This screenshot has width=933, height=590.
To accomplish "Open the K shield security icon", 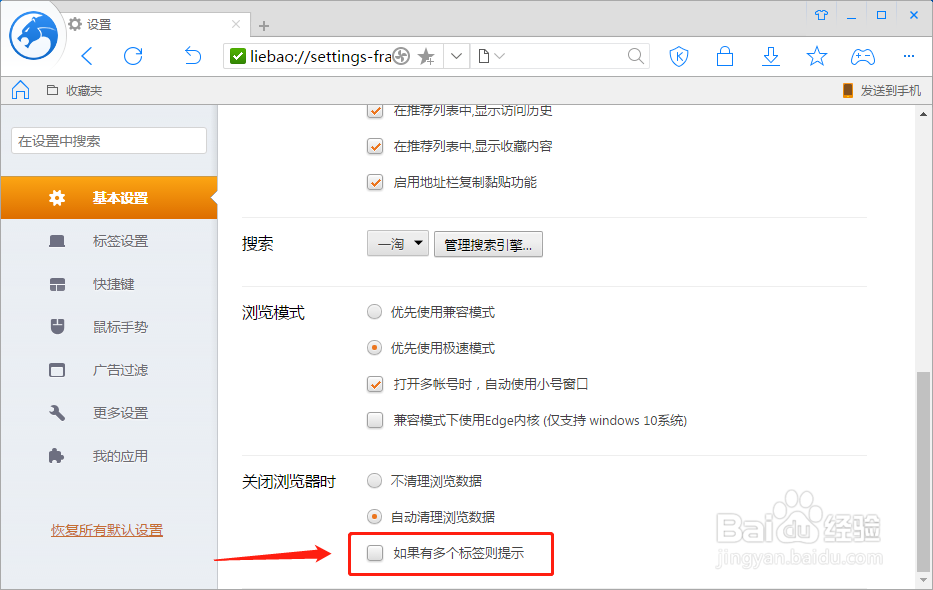I will pyautogui.click(x=679, y=57).
